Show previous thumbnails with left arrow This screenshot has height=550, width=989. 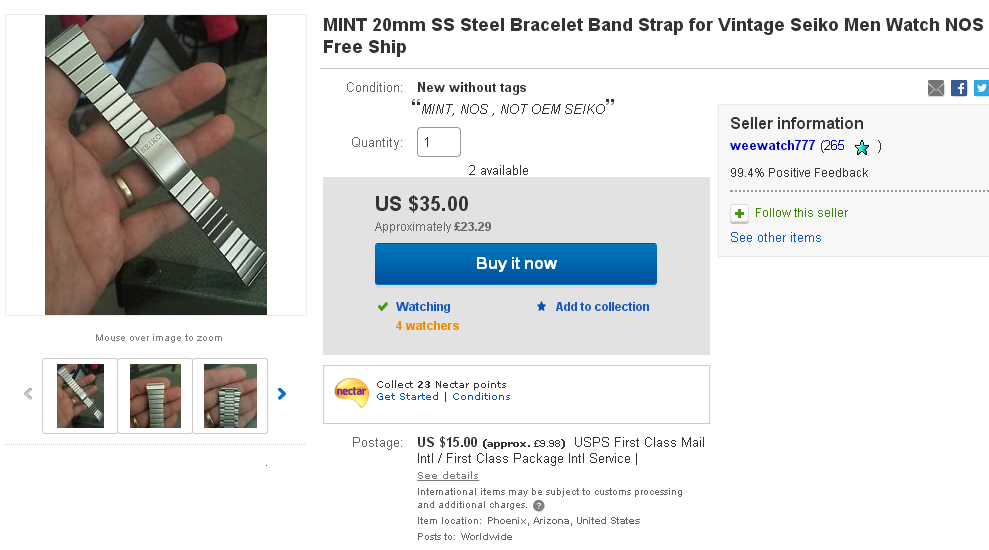coord(28,394)
